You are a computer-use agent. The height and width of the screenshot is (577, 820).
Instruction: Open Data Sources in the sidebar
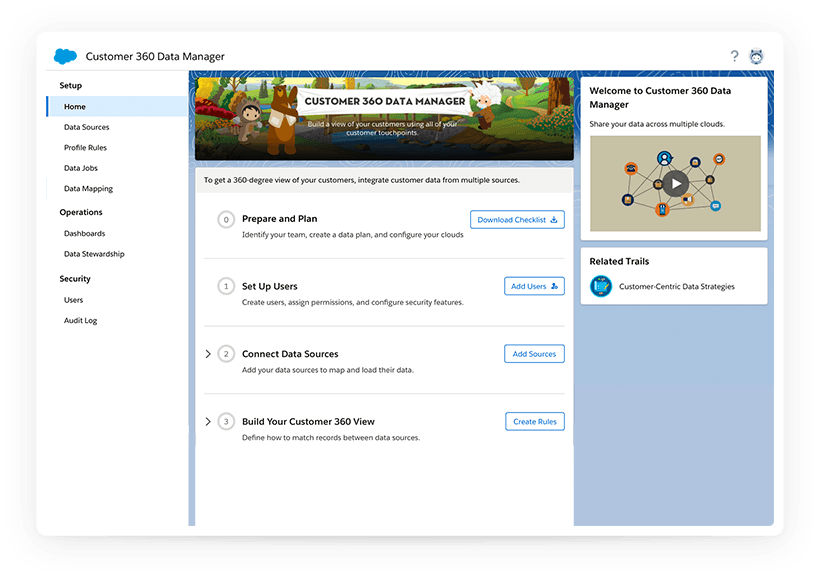click(87, 127)
